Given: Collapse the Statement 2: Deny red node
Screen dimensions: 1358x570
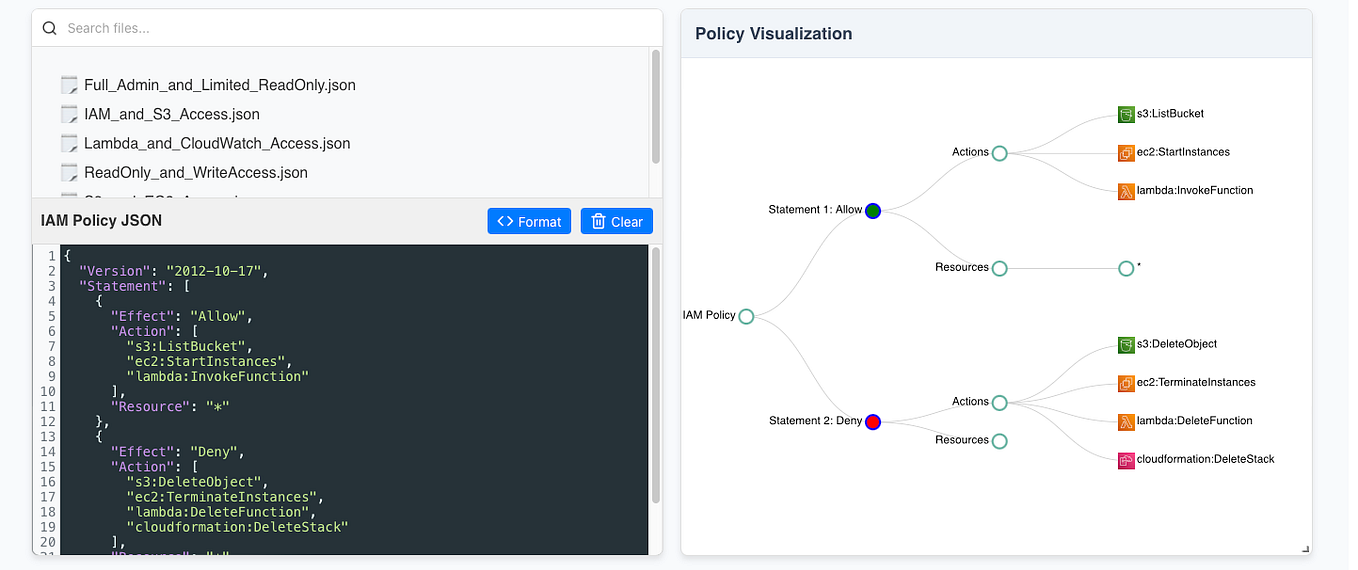Looking at the screenshot, I should coord(873,422).
